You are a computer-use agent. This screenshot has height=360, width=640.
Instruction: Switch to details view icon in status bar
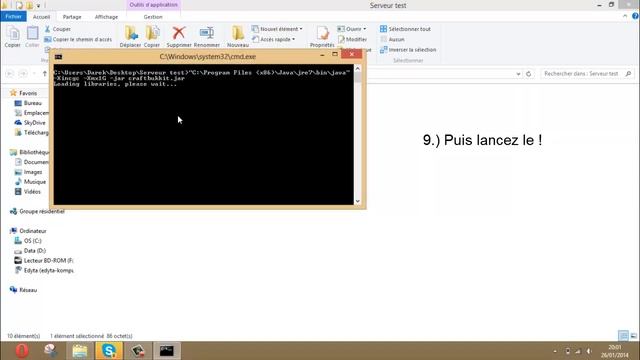tap(623, 336)
